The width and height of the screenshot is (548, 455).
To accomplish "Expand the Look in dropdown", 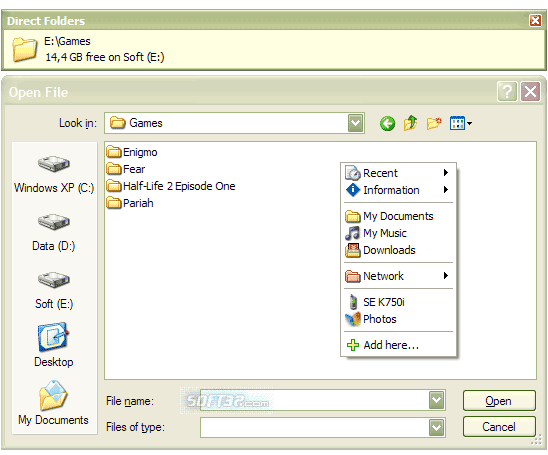I will tap(355, 123).
